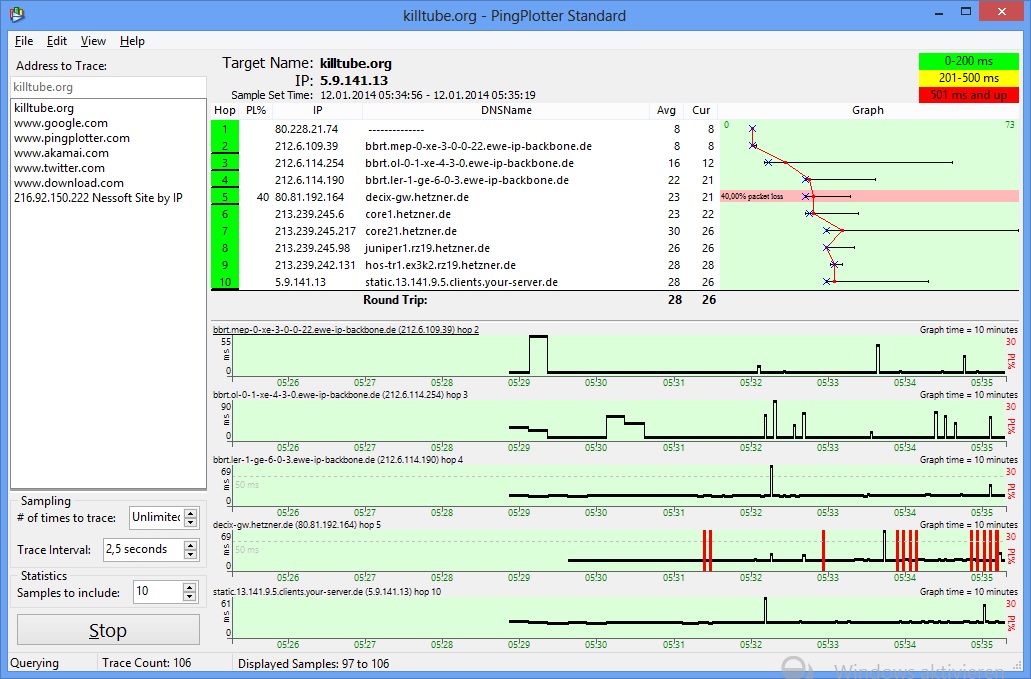This screenshot has height=679, width=1031.
Task: Open the '# of times to trace' combo box
Action: click(156, 517)
